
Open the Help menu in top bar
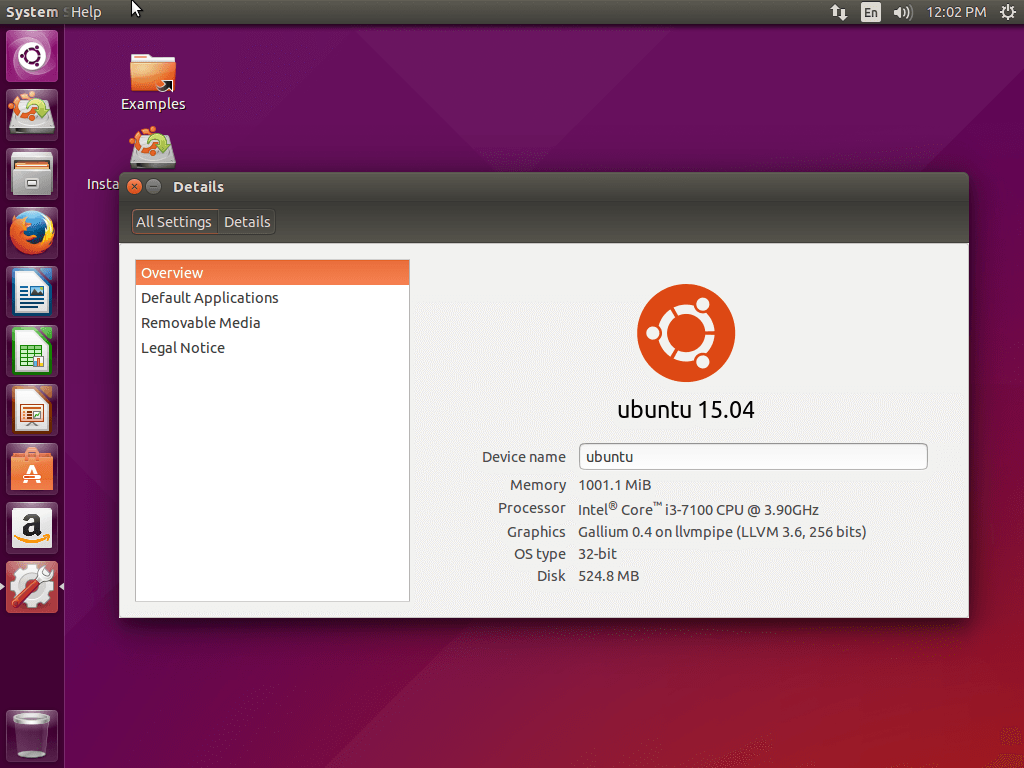(86, 12)
